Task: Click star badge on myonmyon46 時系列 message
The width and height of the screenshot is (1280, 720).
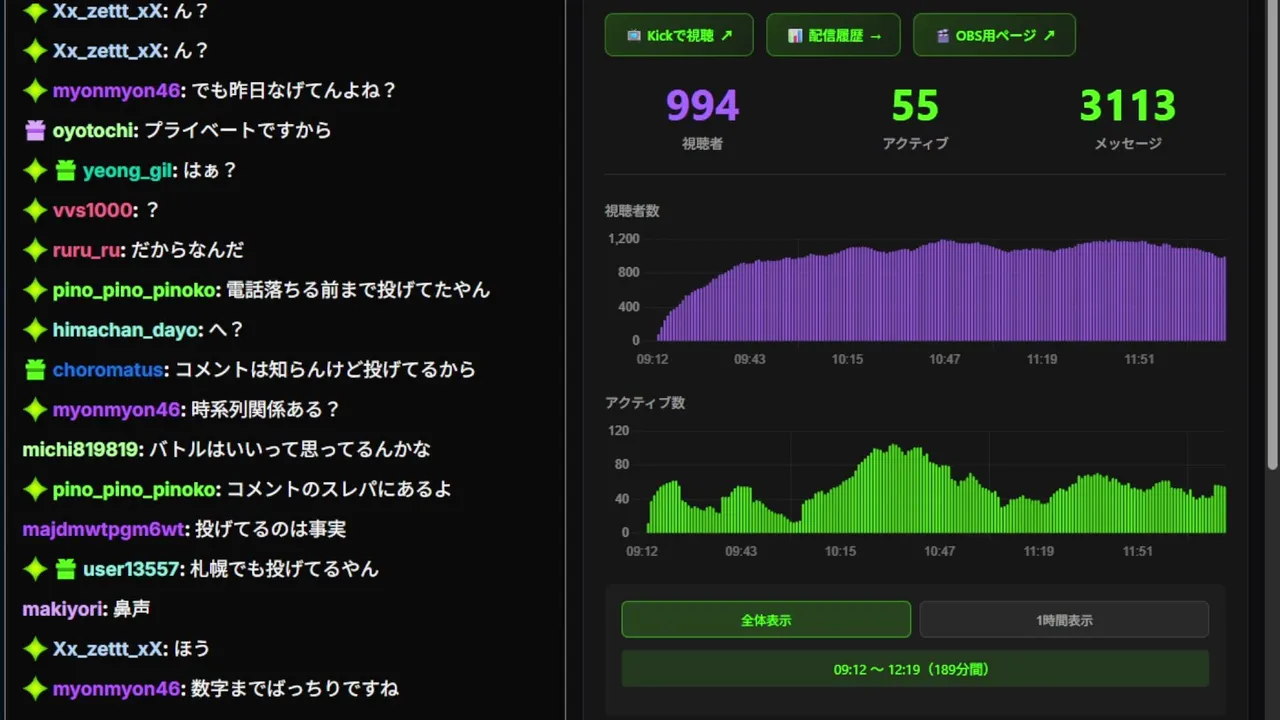Action: 35,409
